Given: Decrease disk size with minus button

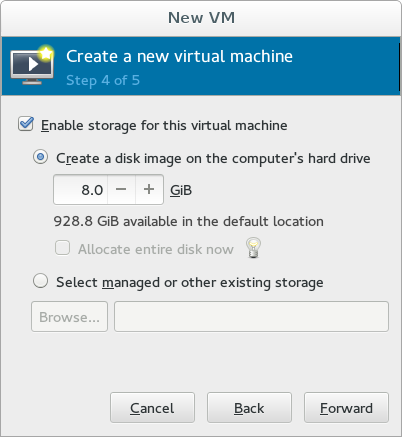Looking at the screenshot, I should pyautogui.click(x=121, y=189).
